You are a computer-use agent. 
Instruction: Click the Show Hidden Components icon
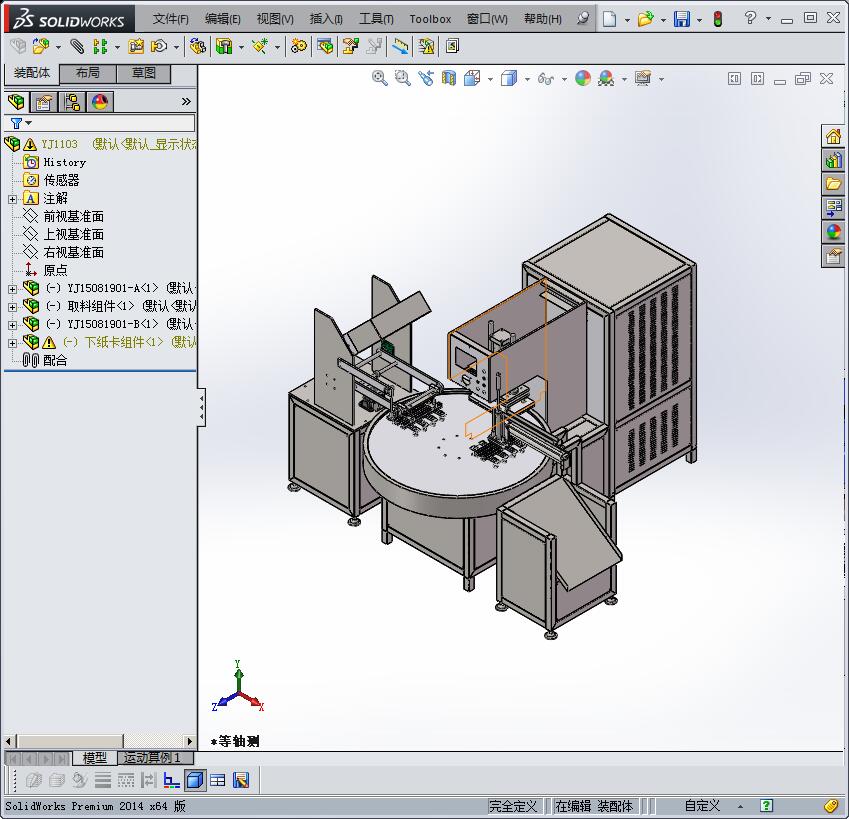(198, 47)
